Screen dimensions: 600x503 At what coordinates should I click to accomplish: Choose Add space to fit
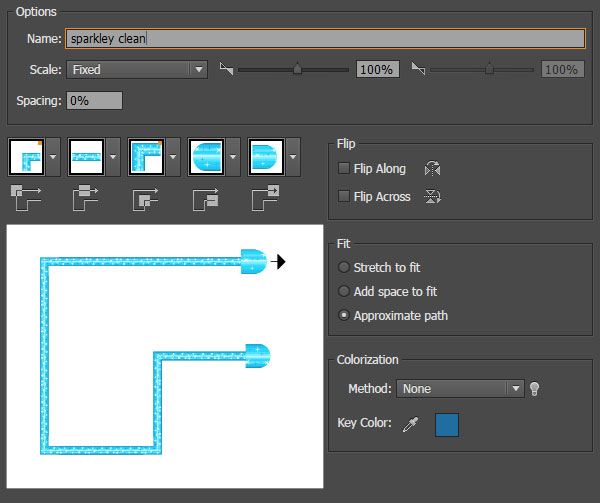coord(345,292)
